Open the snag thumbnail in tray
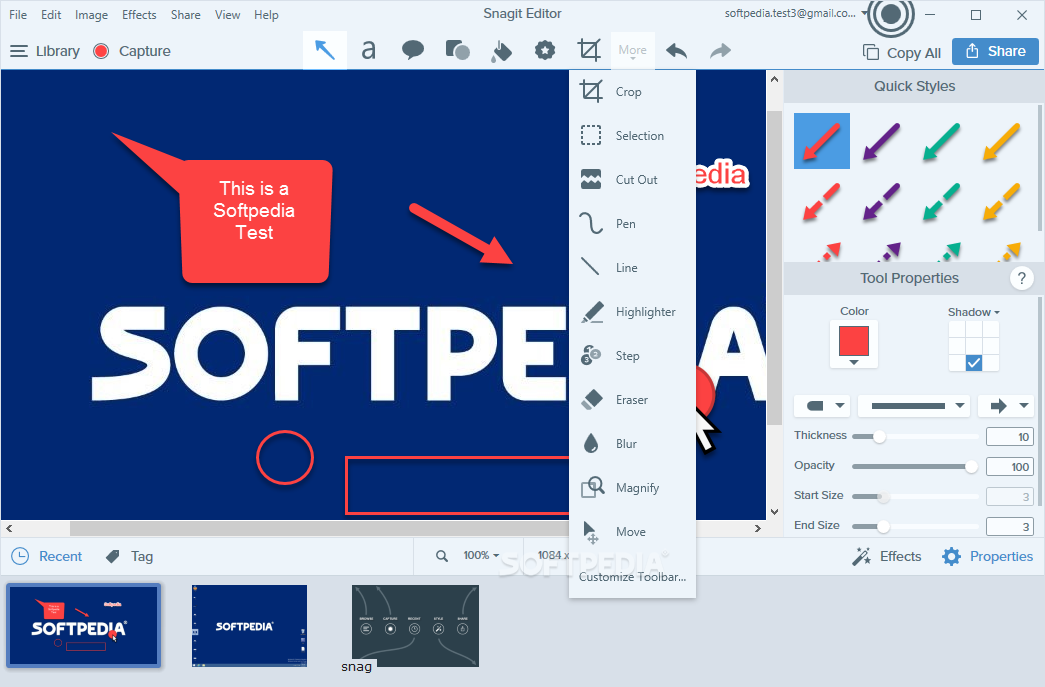The width and height of the screenshot is (1045, 687). click(x=415, y=626)
